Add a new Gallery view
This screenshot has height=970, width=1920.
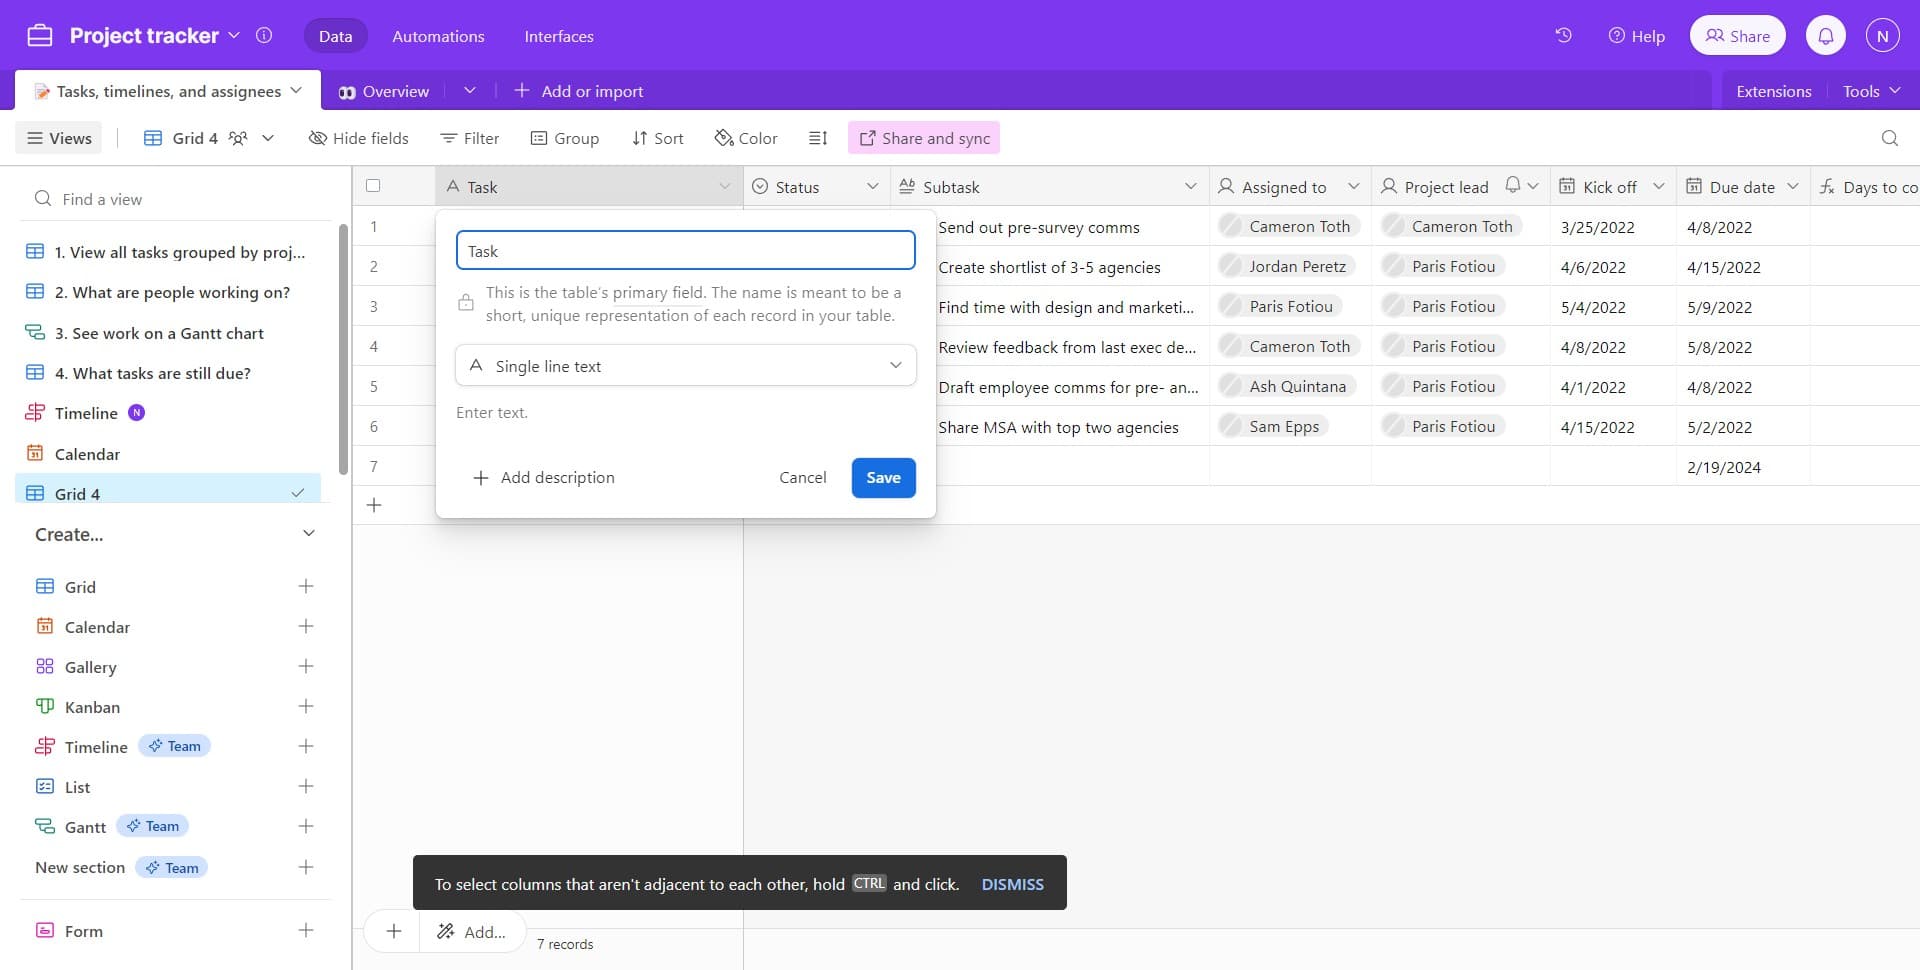click(306, 667)
